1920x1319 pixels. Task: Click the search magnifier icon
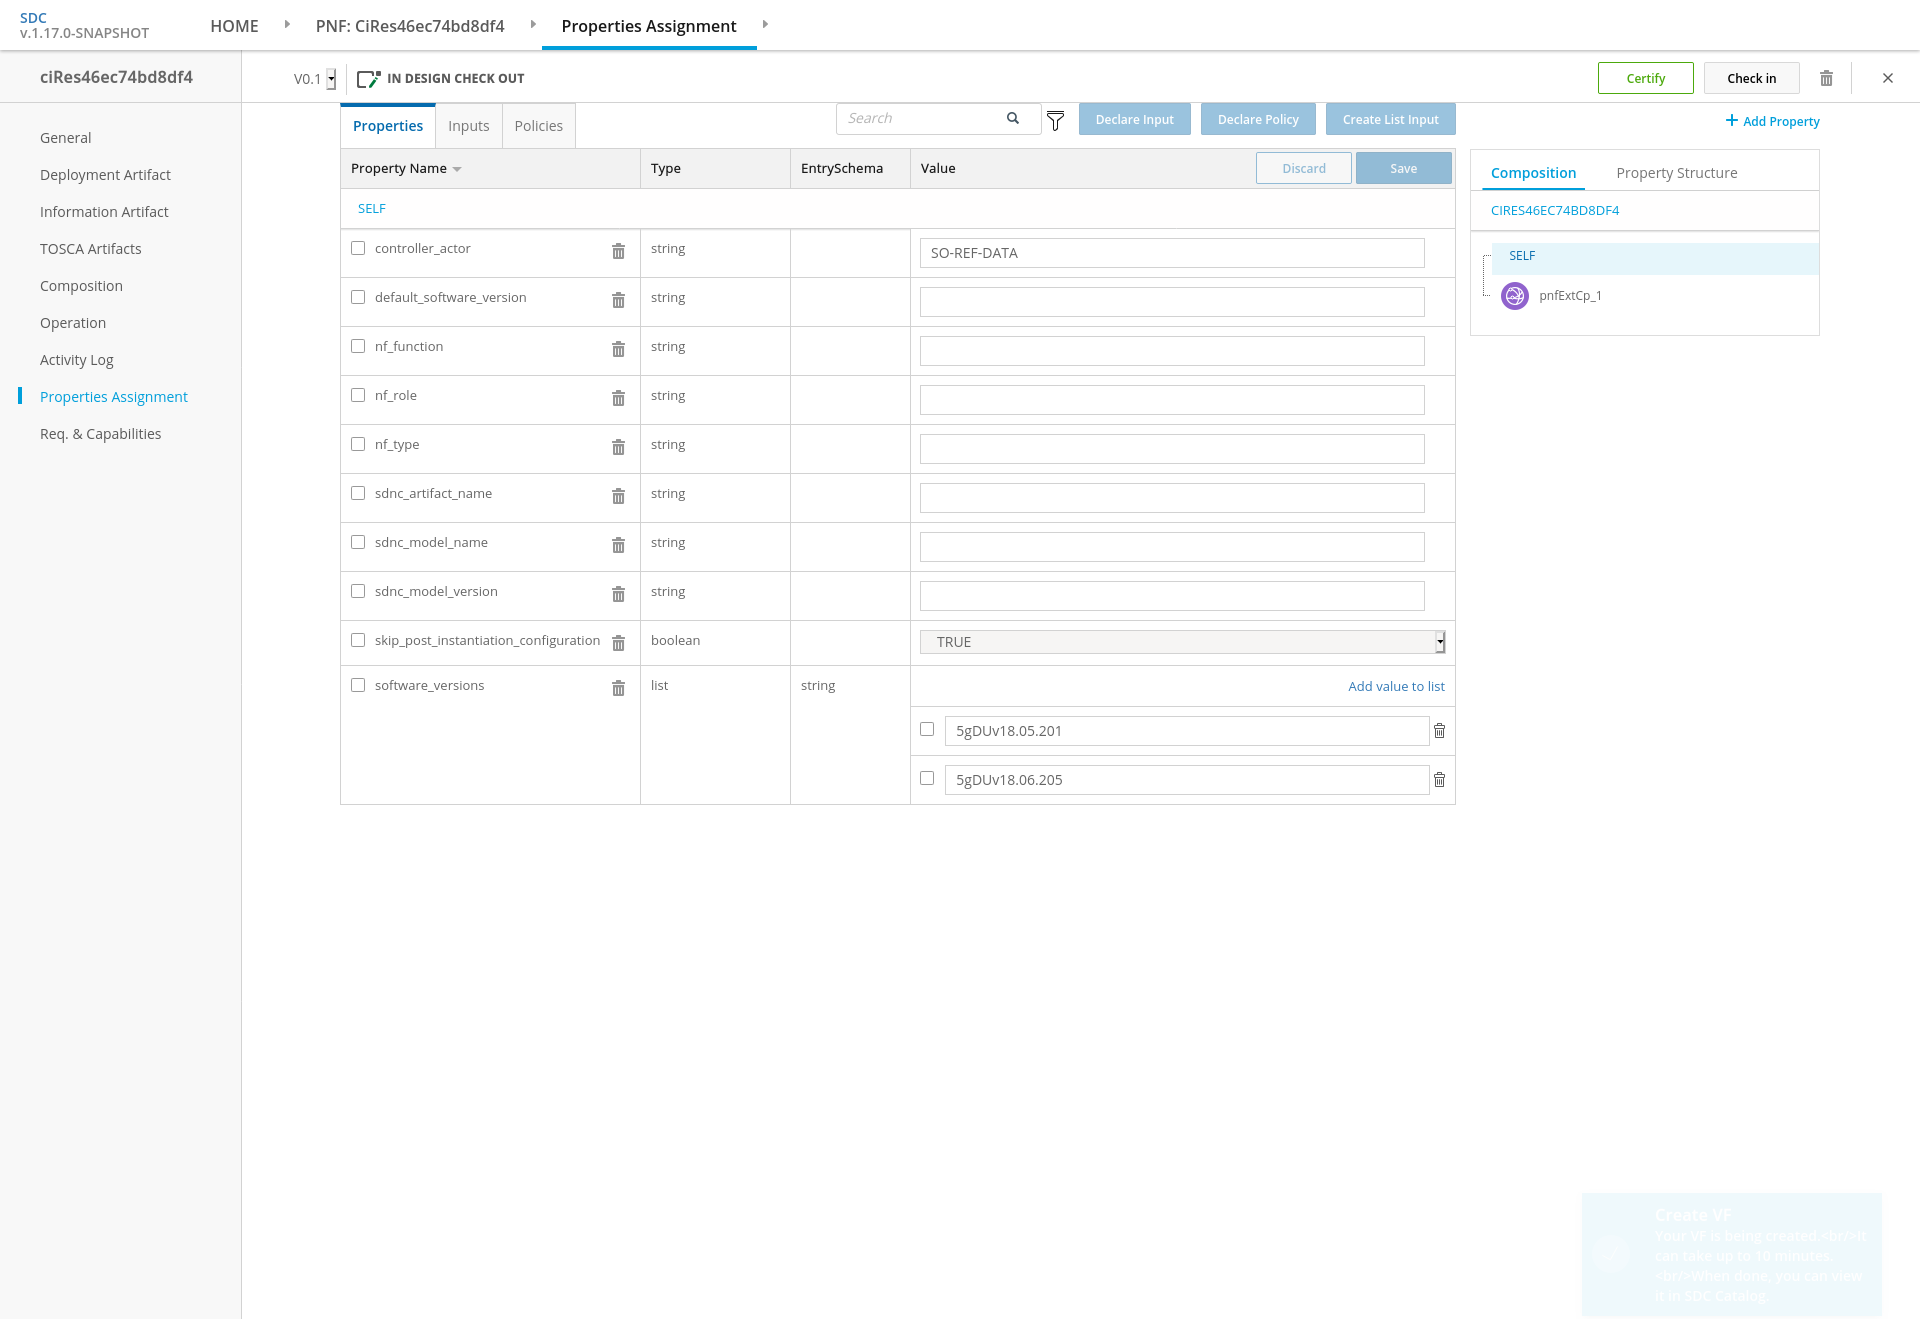click(x=1013, y=118)
